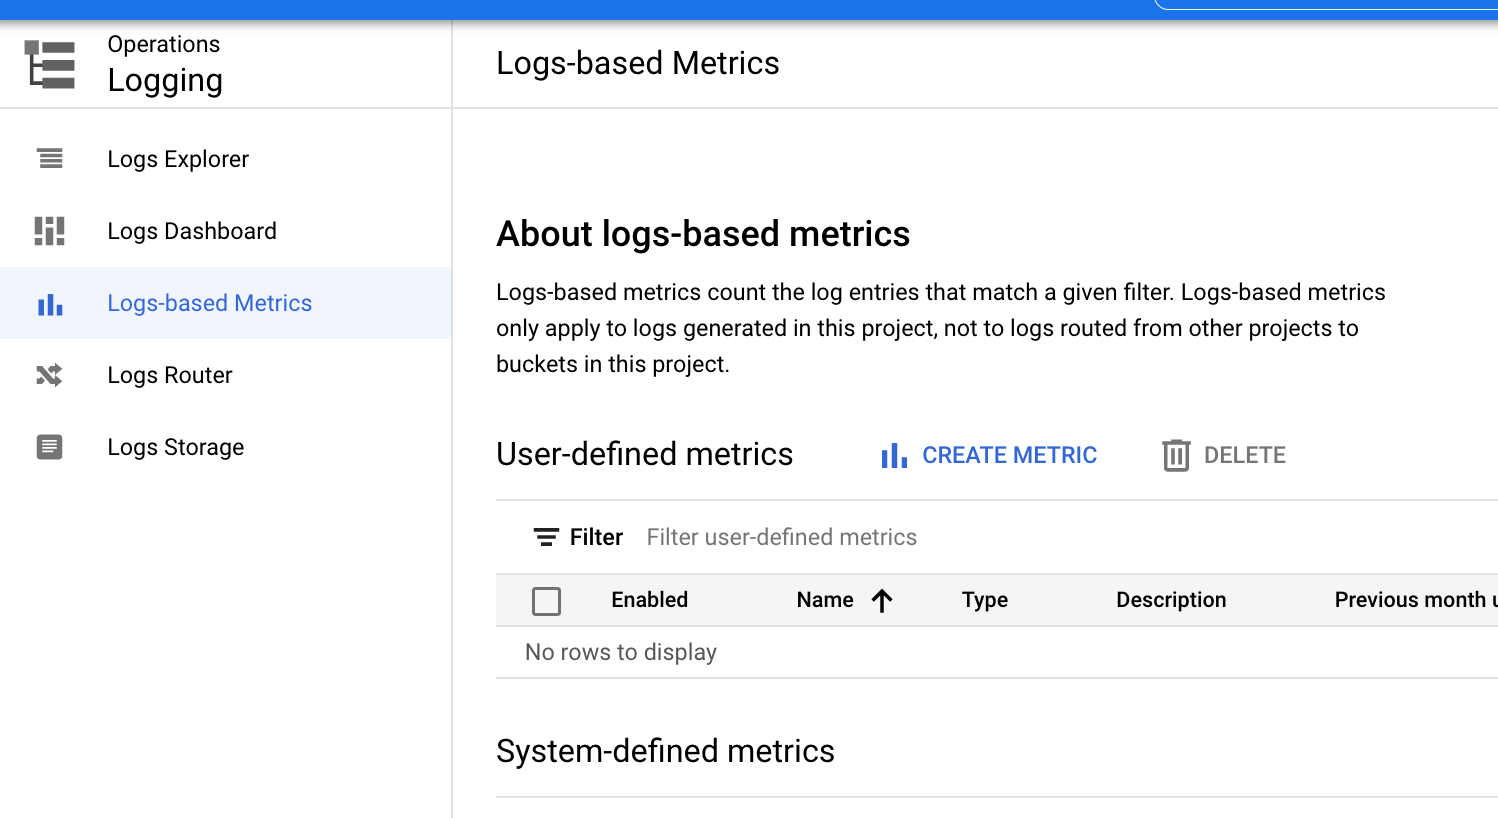The height and width of the screenshot is (818, 1498).
Task: Click the Name column sort arrow
Action: pyautogui.click(x=882, y=600)
